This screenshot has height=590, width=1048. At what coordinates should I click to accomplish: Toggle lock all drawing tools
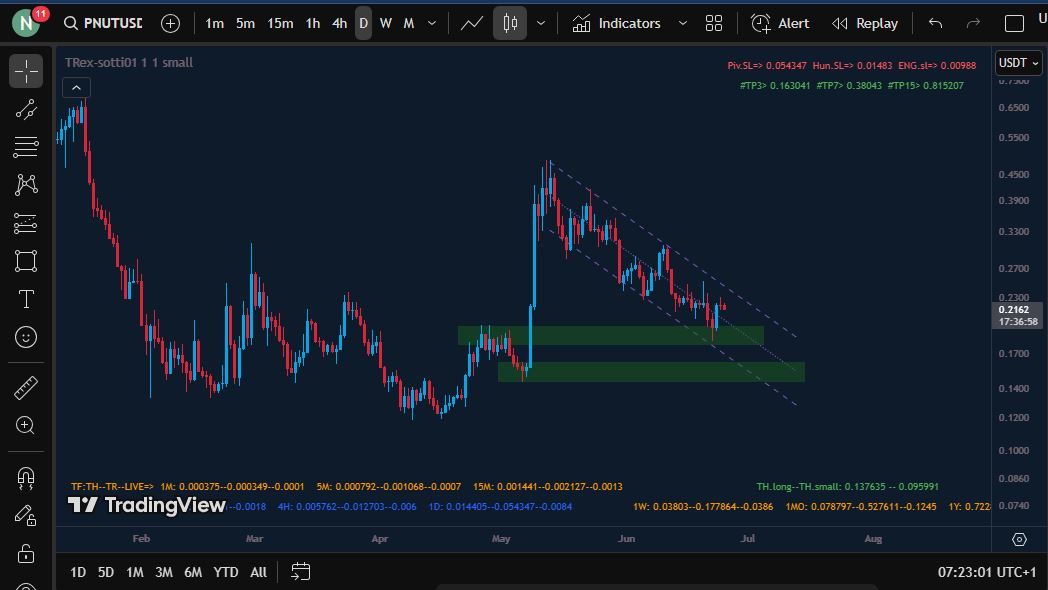tap(26, 553)
